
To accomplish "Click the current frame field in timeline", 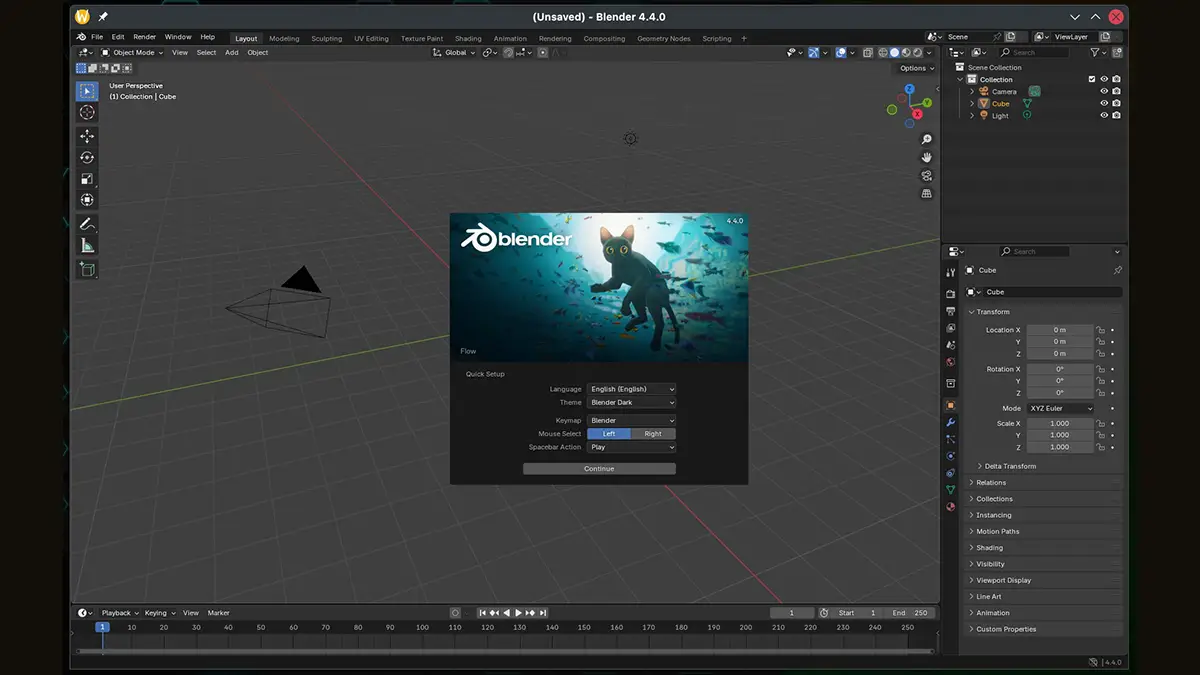I will point(792,613).
